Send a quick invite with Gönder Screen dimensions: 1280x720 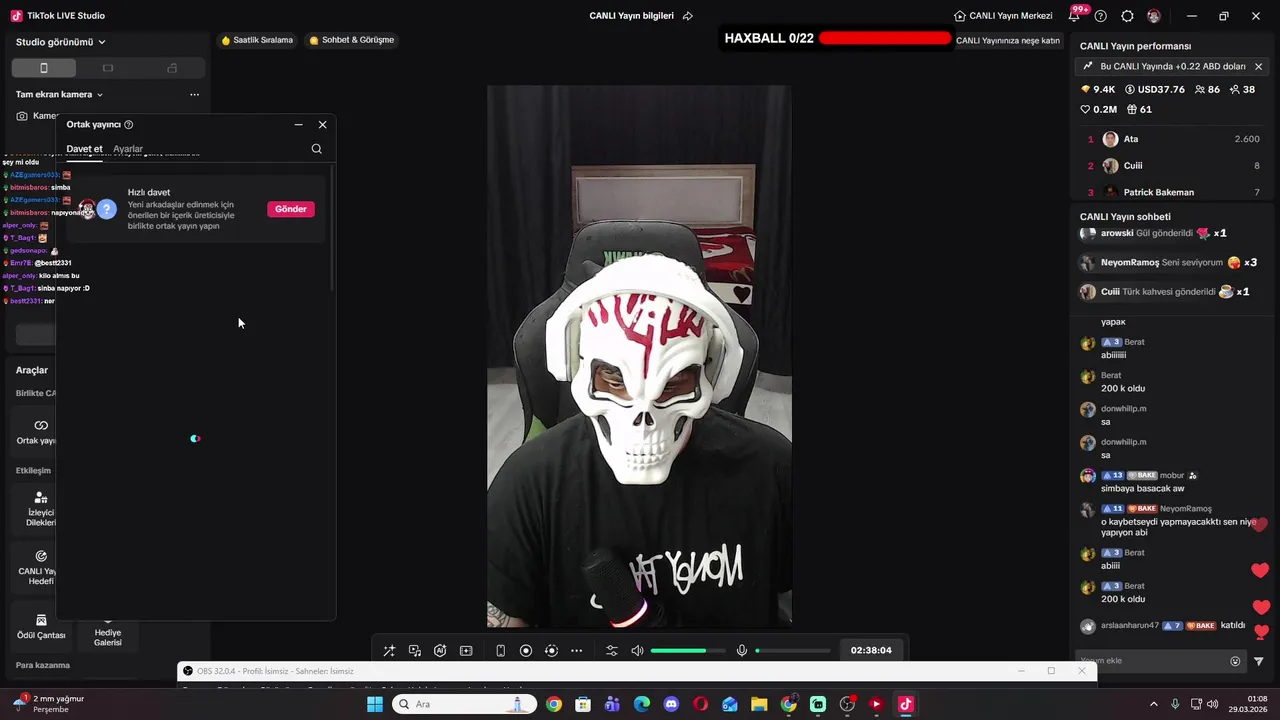291,209
